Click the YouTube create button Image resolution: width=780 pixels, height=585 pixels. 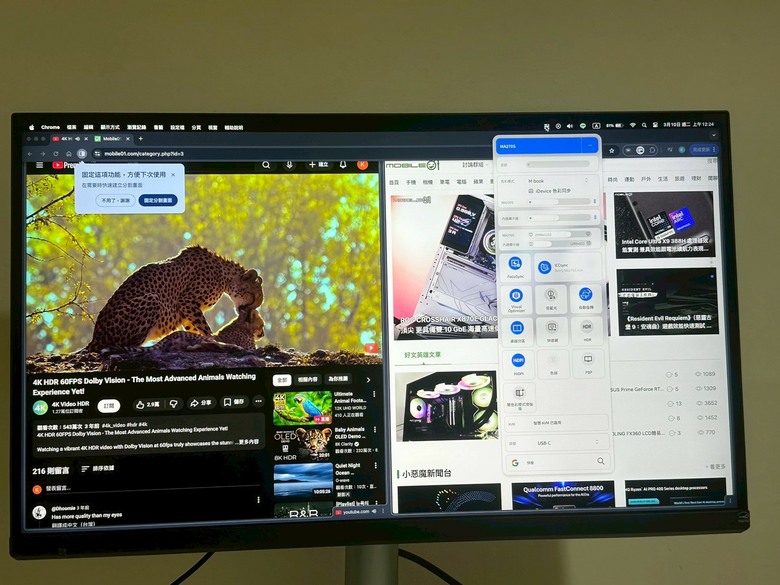click(318, 164)
